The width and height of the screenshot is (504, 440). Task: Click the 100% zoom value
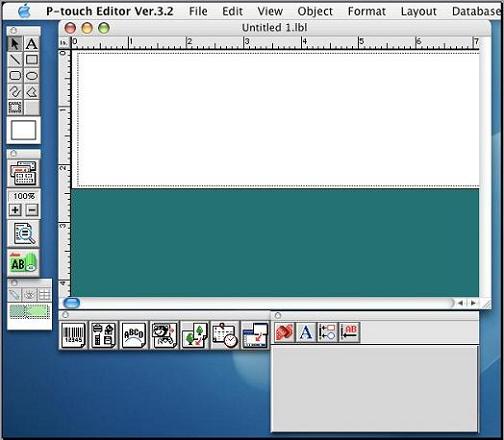(x=24, y=196)
